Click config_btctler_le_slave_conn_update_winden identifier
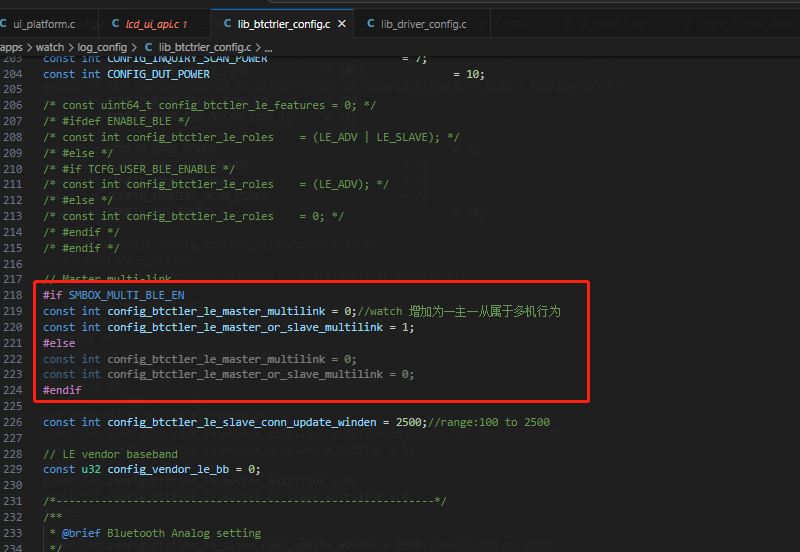Image resolution: width=800 pixels, height=552 pixels. [242, 422]
